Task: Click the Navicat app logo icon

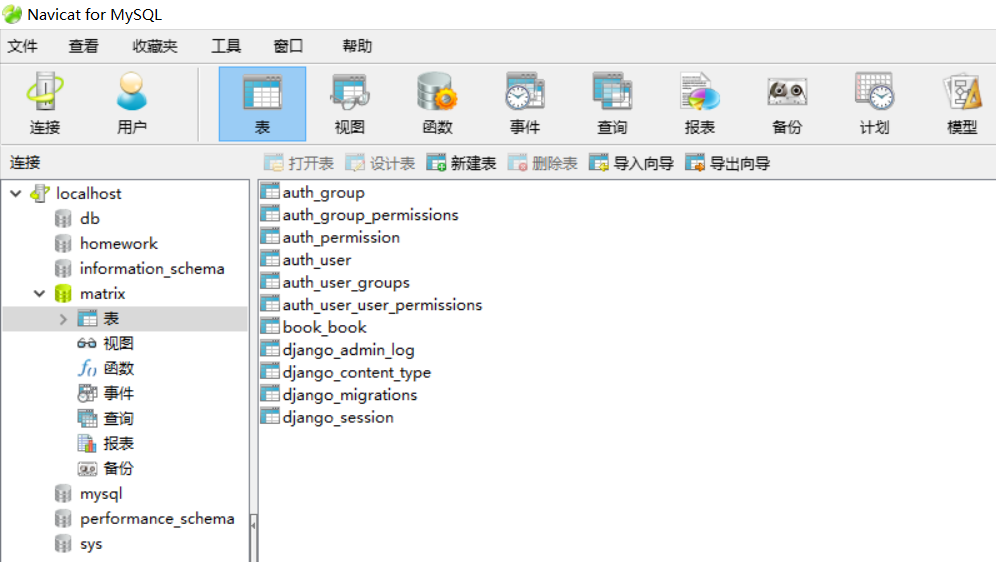Action: coord(12,14)
